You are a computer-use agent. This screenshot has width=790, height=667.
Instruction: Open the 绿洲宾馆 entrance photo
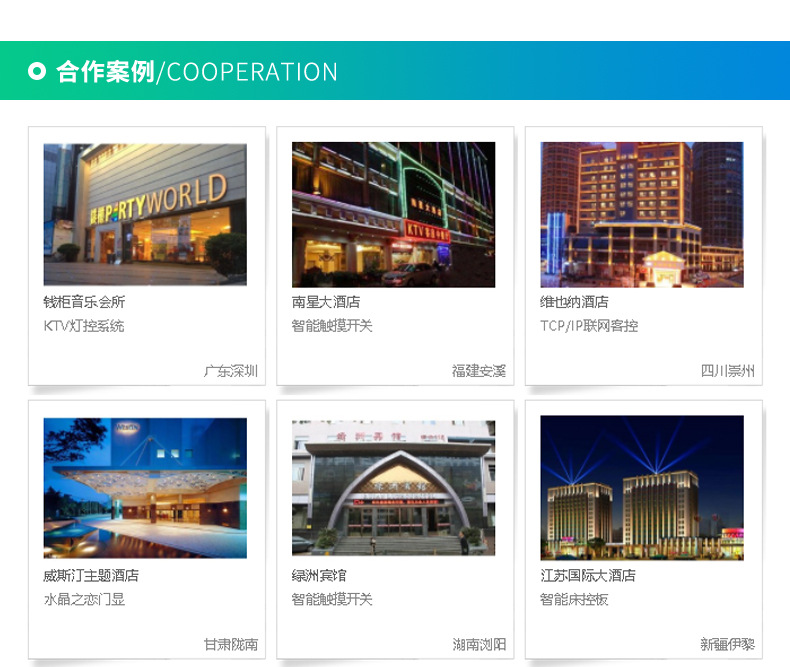[x=393, y=488]
